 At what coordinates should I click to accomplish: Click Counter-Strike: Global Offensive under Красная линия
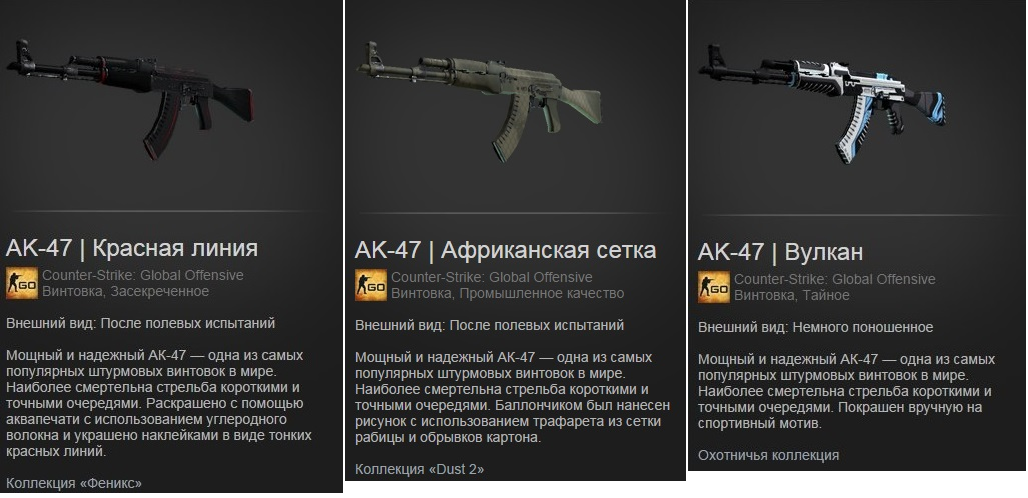[143, 275]
